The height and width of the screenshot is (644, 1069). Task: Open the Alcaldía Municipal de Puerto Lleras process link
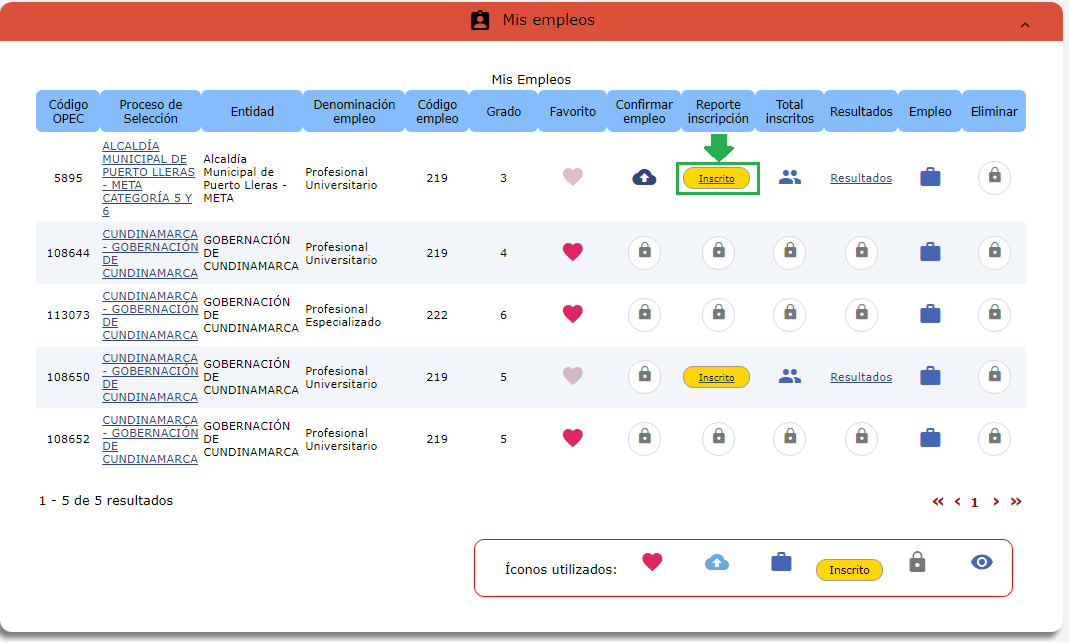(x=146, y=178)
